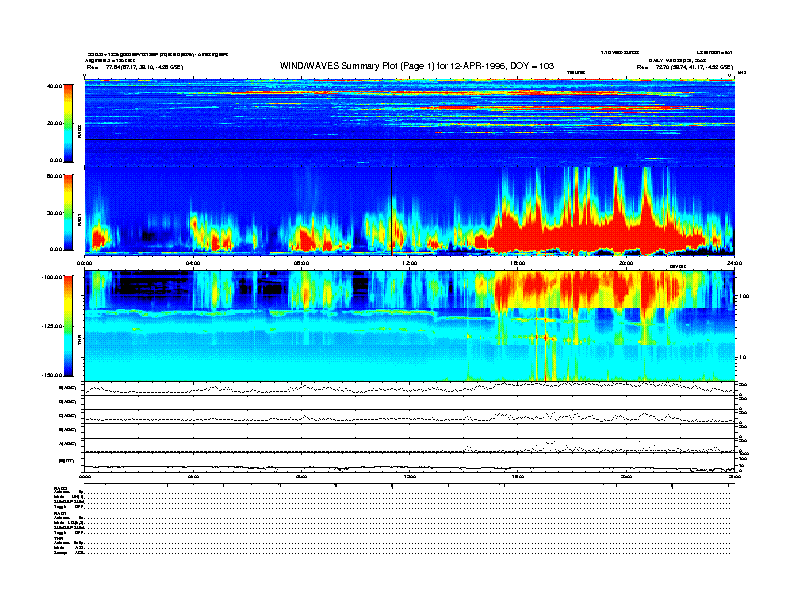Click 20:00 label under the middle spectrogram
The width and height of the screenshot is (792, 612).
pyautogui.click(x=626, y=263)
